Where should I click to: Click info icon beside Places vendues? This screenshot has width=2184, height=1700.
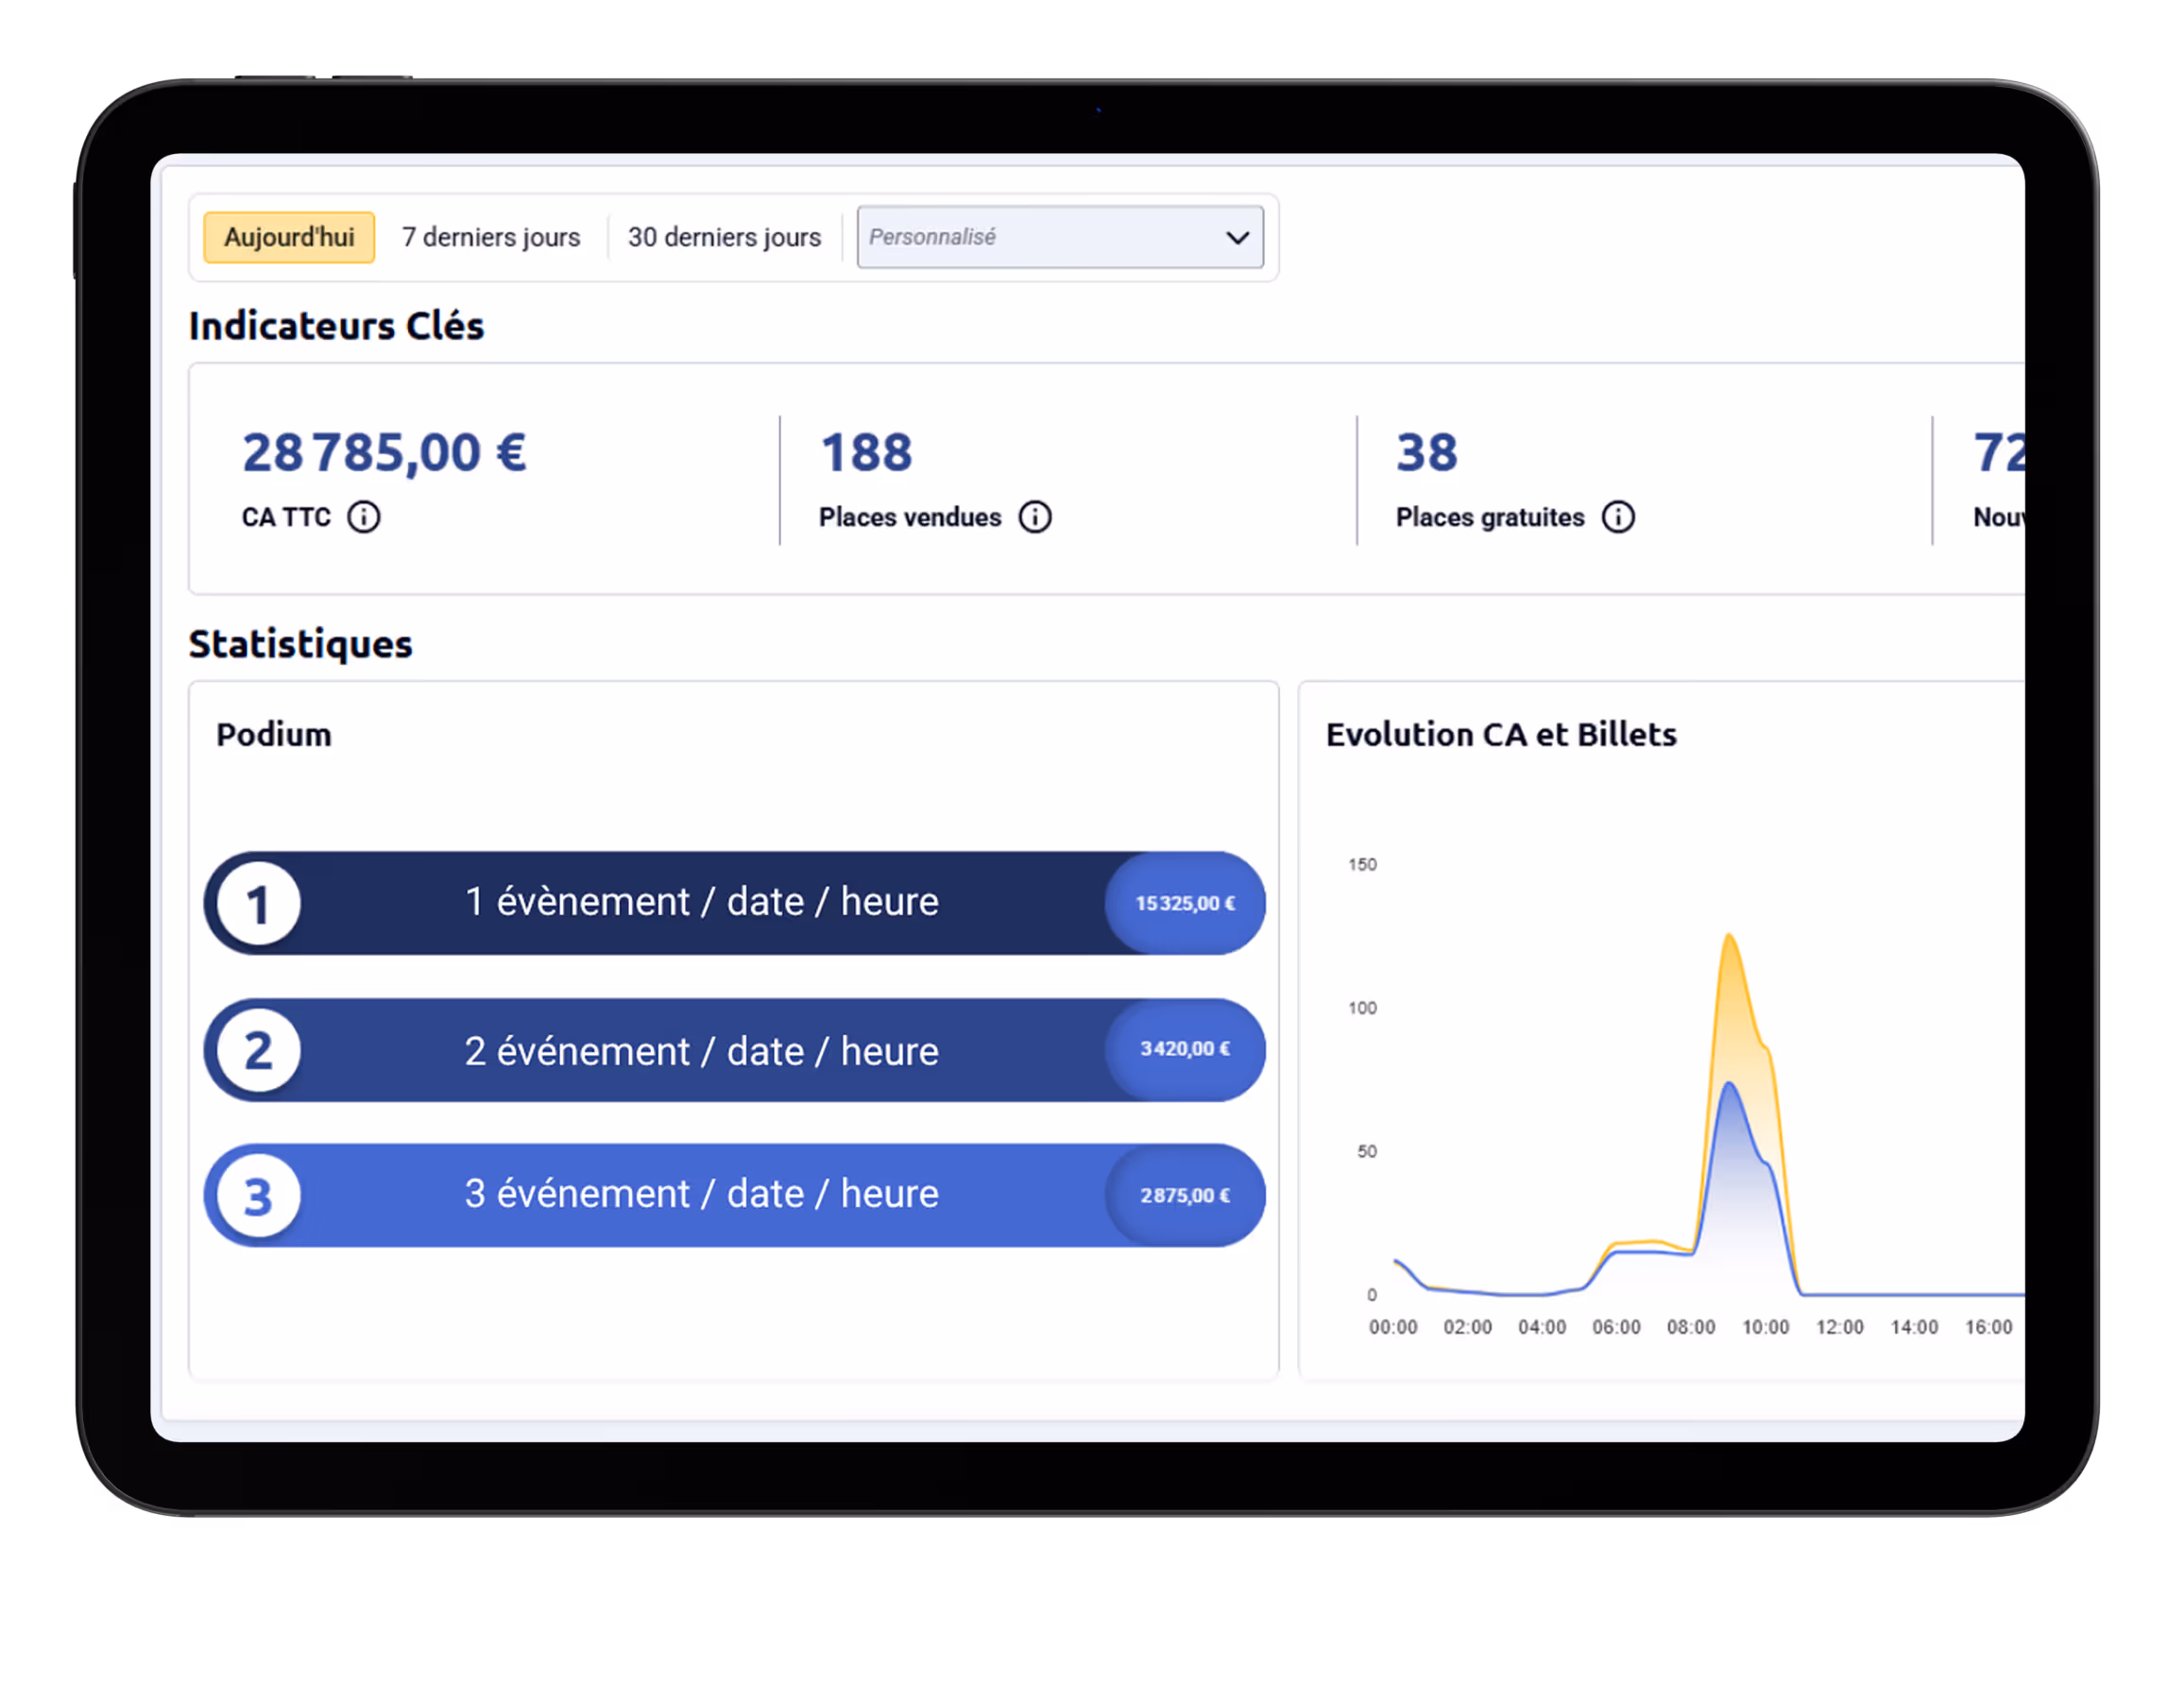pos(1035,517)
